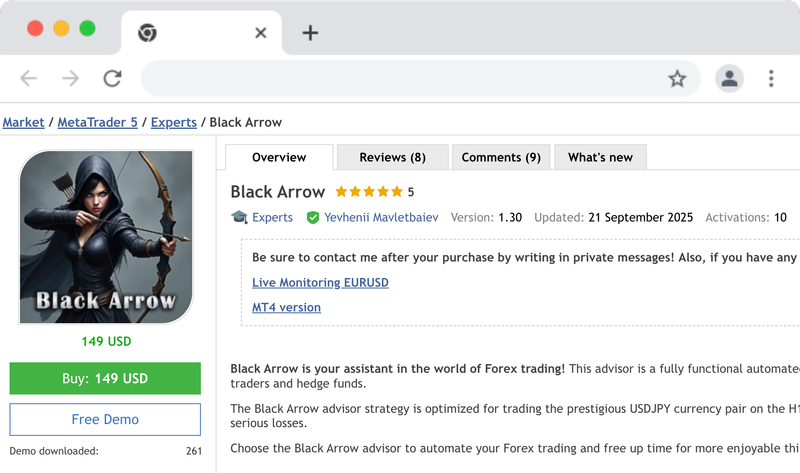Image resolution: width=800 pixels, height=473 pixels.
Task: Select the Overview tab
Action: point(279,157)
